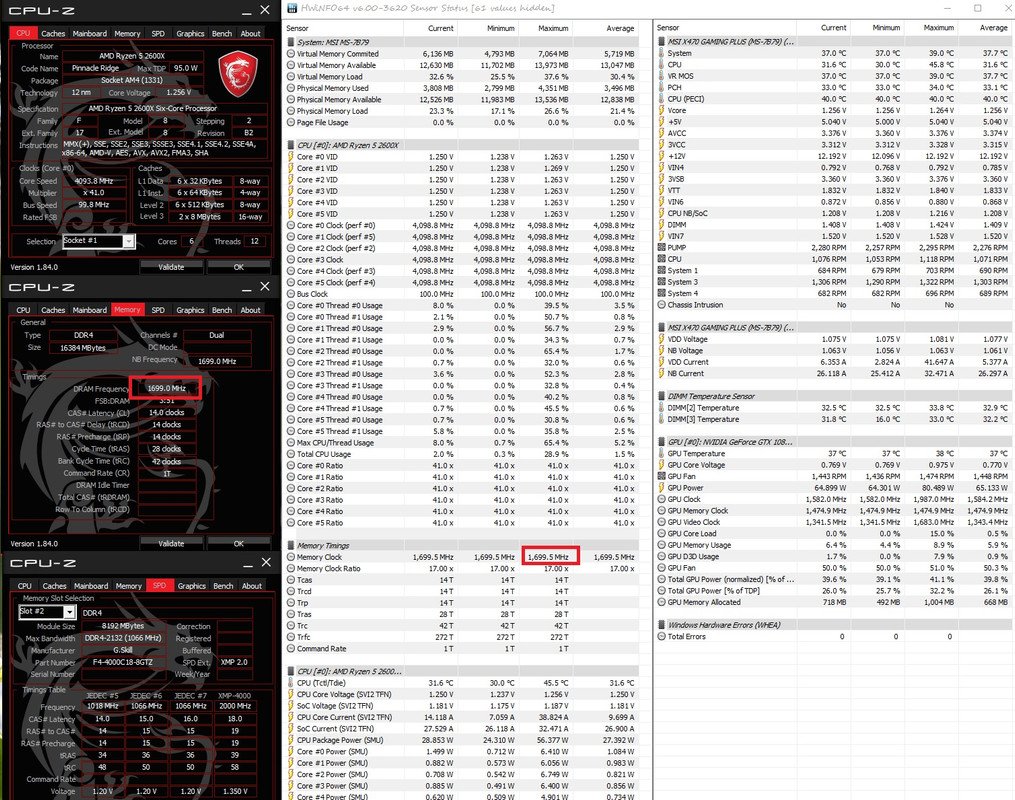Click the Core #0 VID voltage icon

291,157
